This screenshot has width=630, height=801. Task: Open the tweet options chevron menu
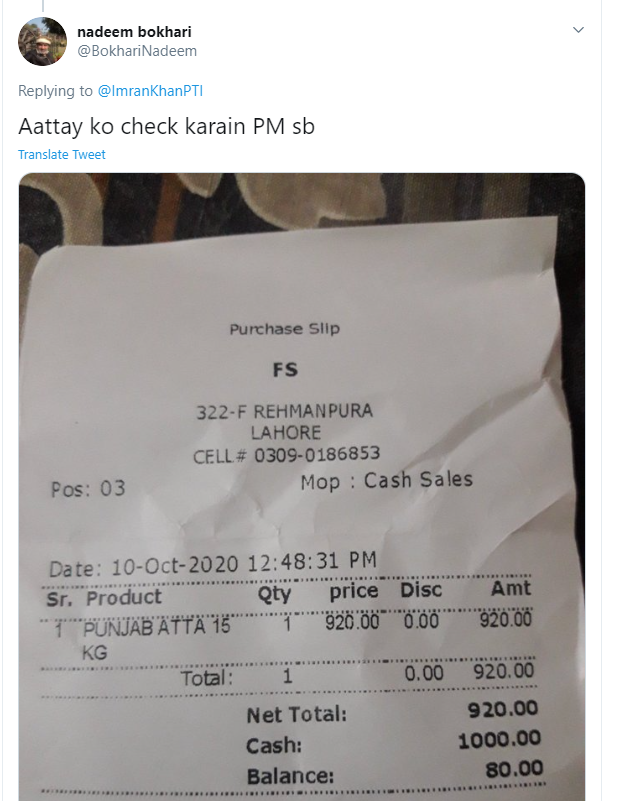pyautogui.click(x=578, y=30)
